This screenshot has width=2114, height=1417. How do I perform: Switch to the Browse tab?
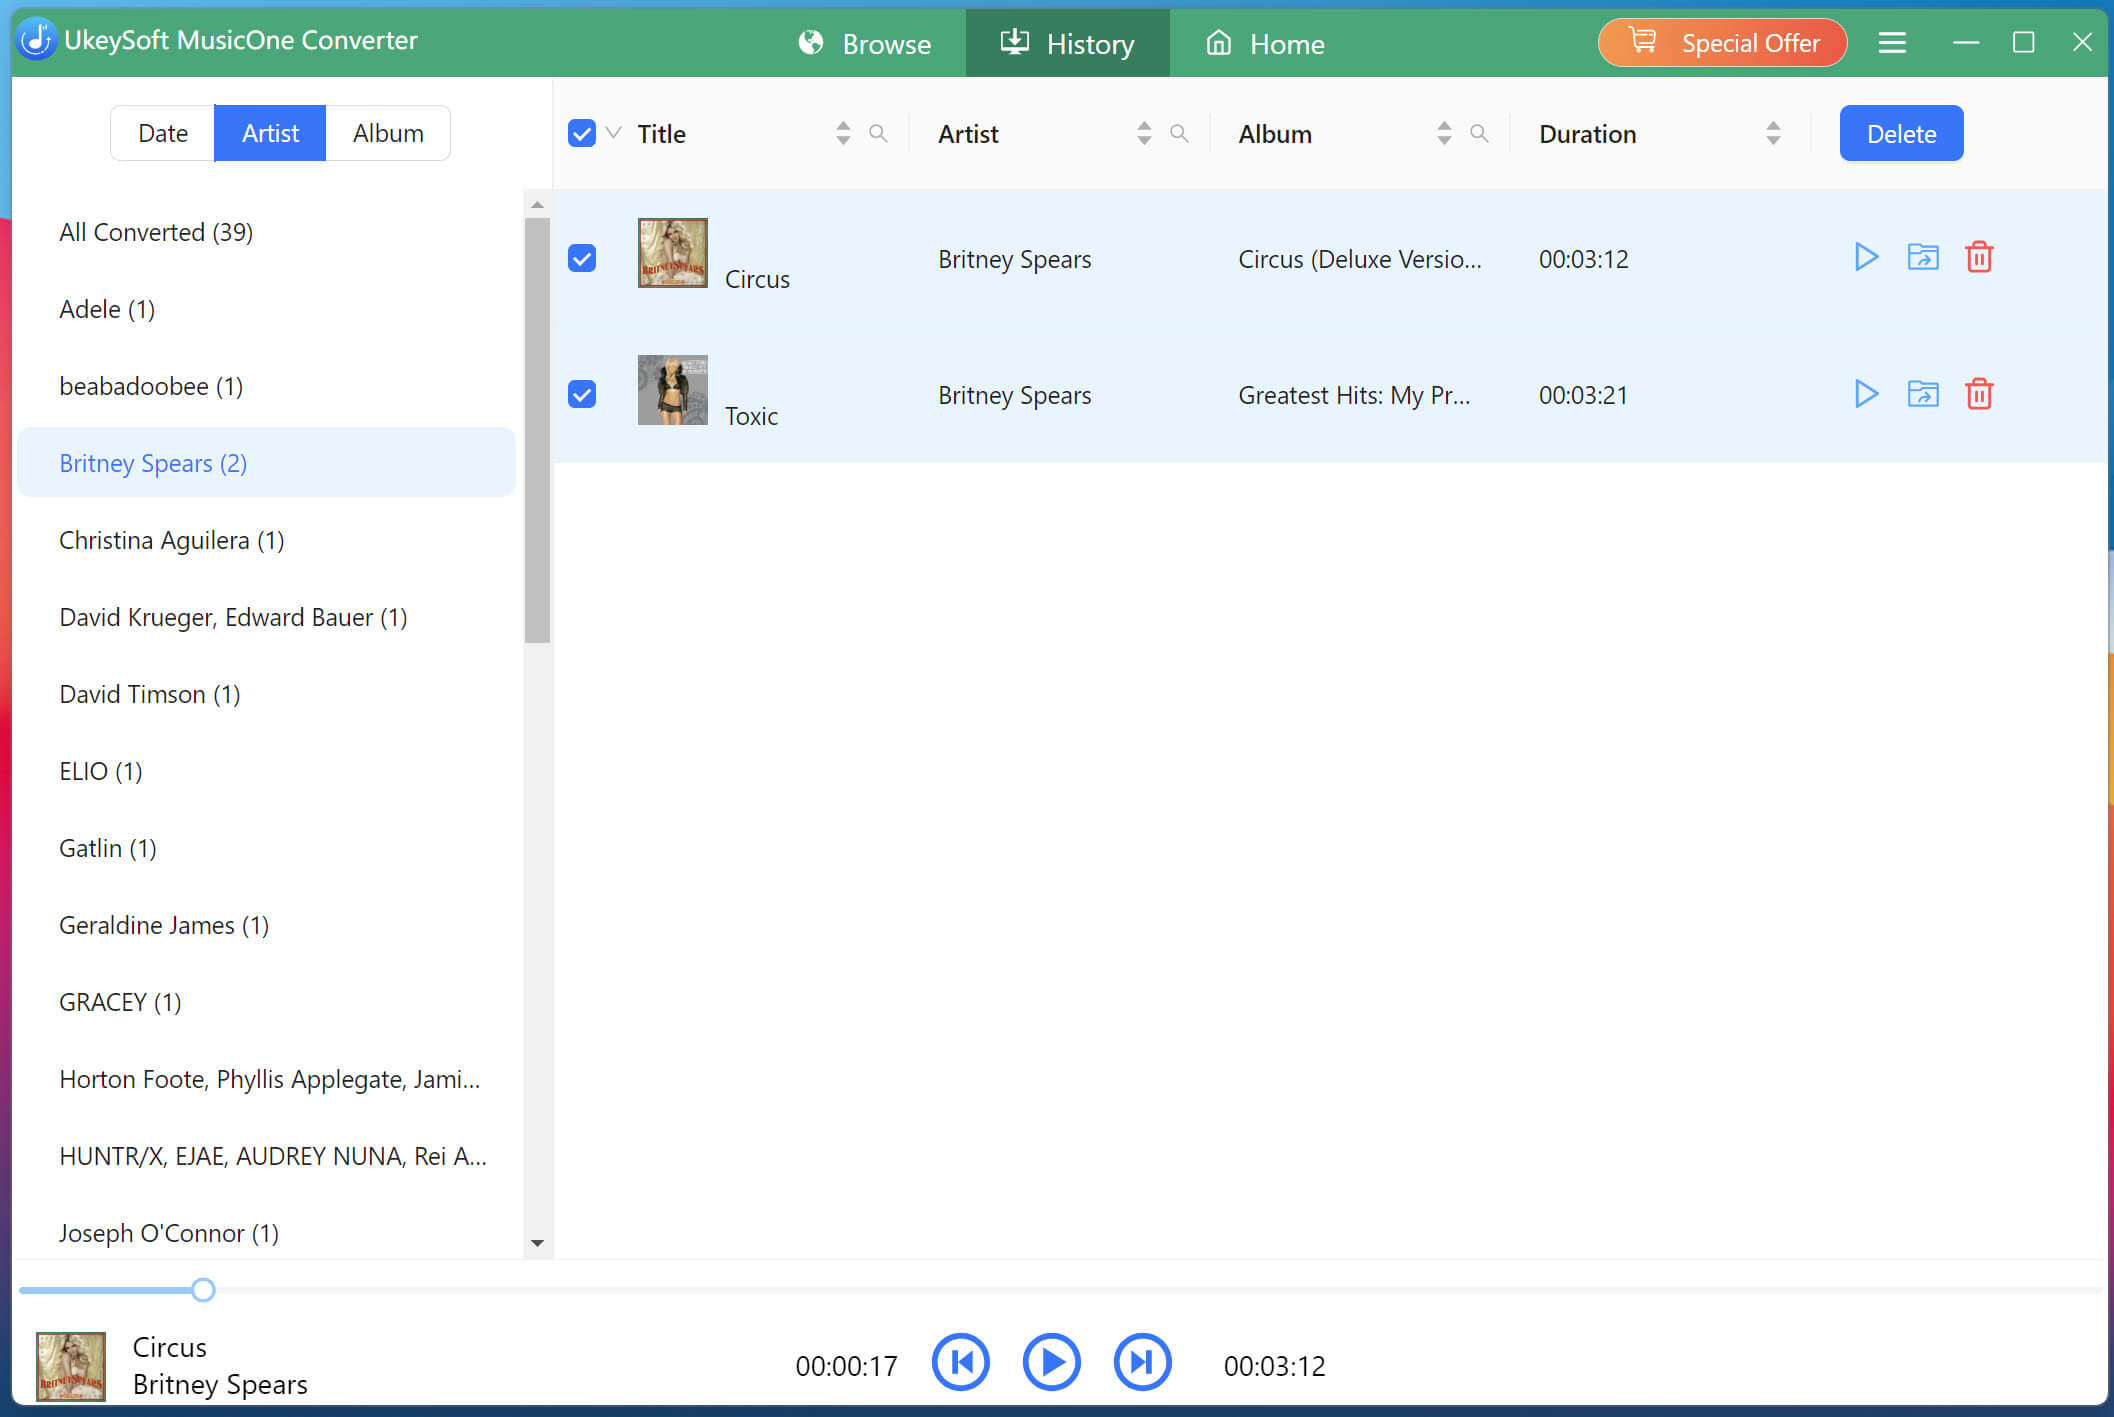point(865,44)
